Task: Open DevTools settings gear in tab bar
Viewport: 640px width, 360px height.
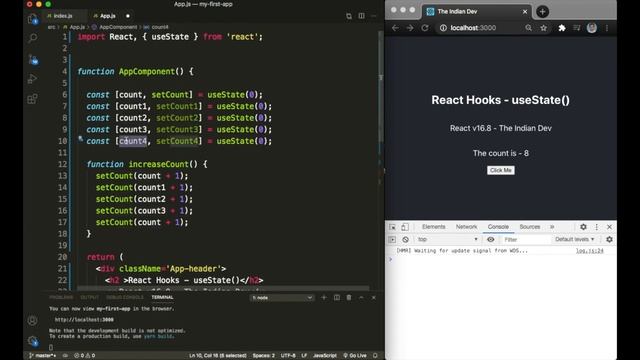Action: coord(583,227)
